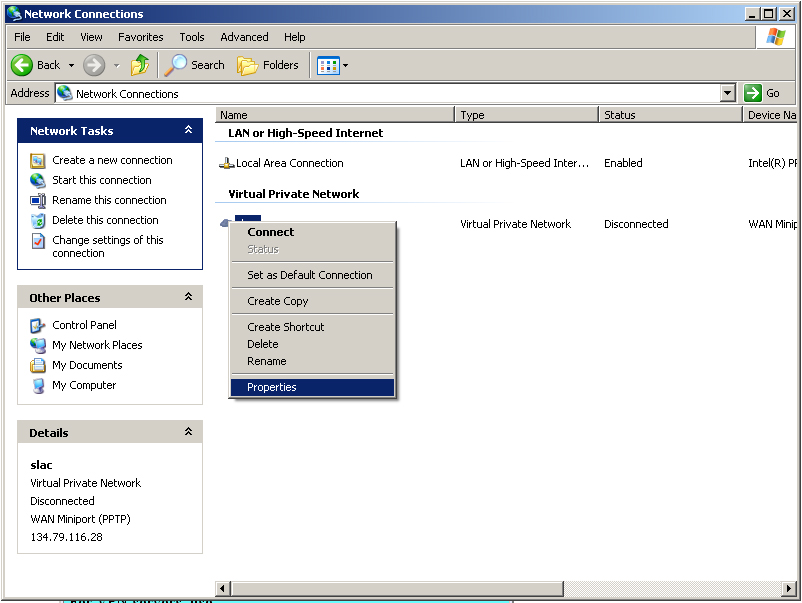Click the Change settings checkmark icon
Viewport: 802px width, 603px height.
pyautogui.click(x=37, y=240)
